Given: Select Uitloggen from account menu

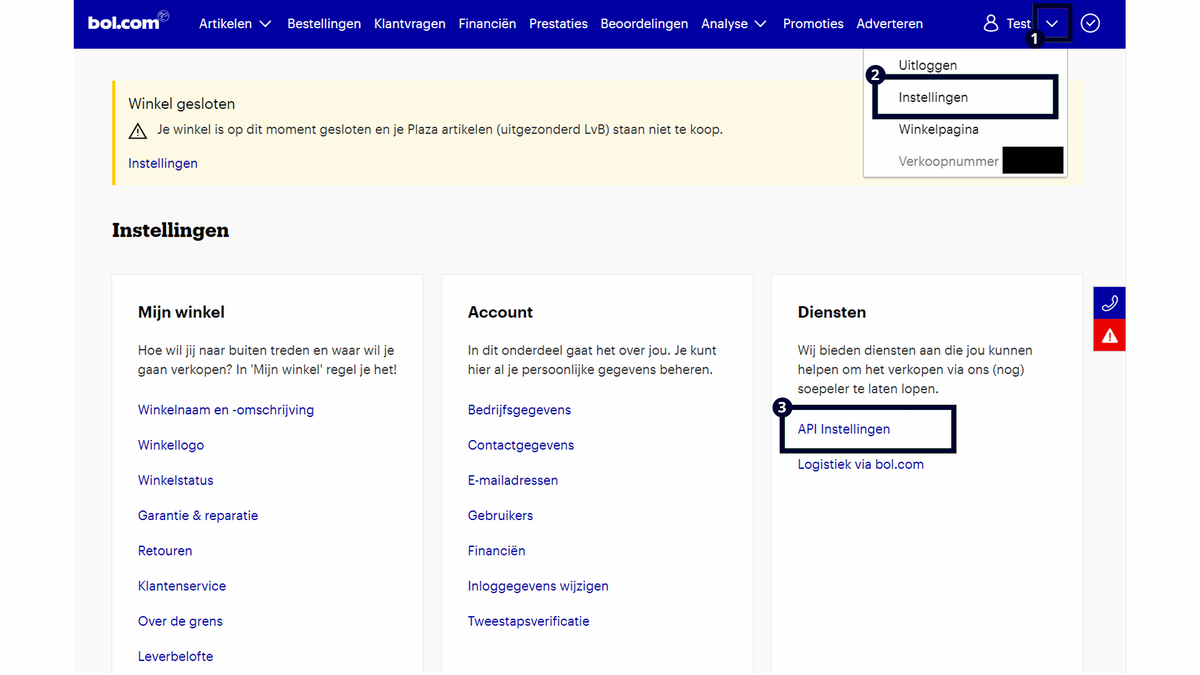Looking at the screenshot, I should click(x=928, y=65).
